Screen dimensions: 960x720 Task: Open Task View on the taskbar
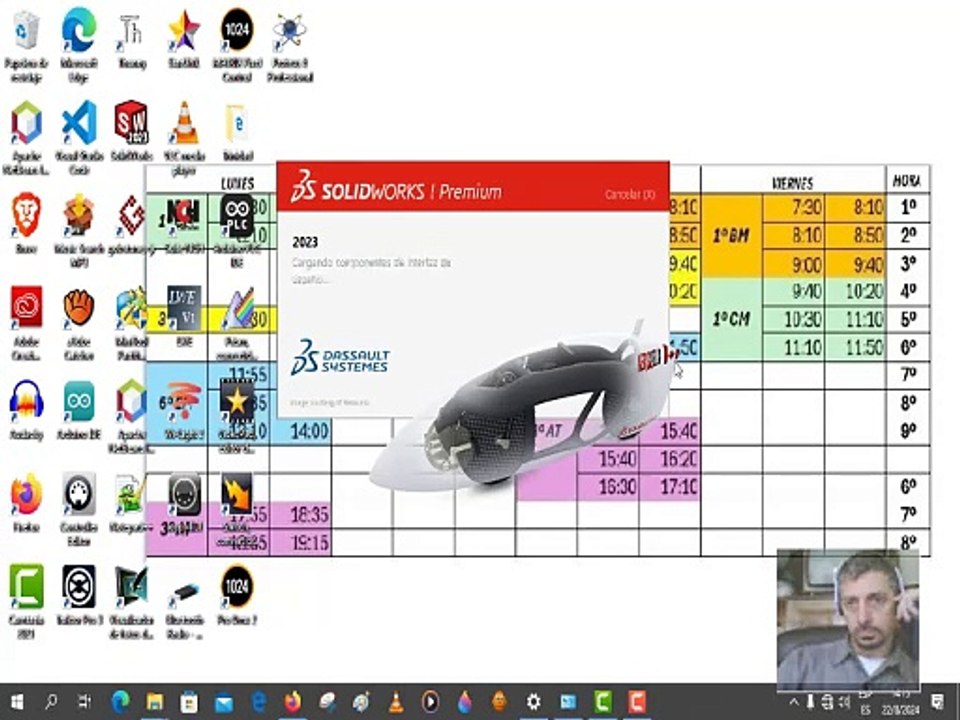pyautogui.click(x=85, y=702)
